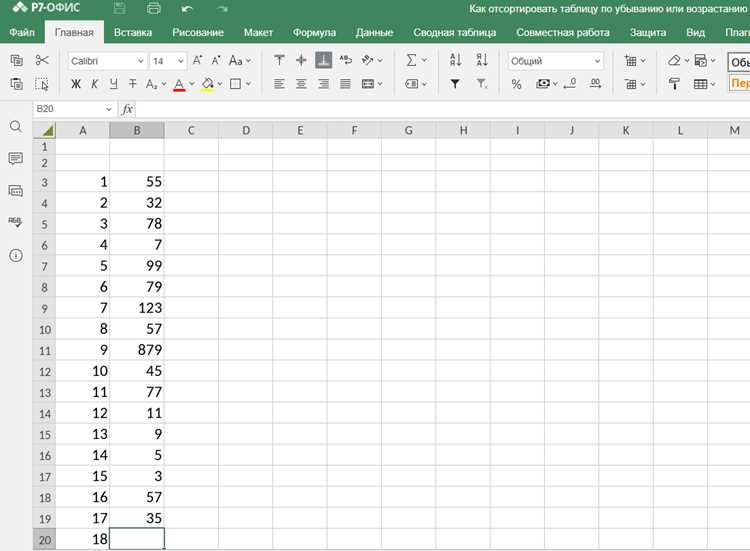The image size is (750, 551).
Task: Increase the font size
Action: (x=197, y=60)
